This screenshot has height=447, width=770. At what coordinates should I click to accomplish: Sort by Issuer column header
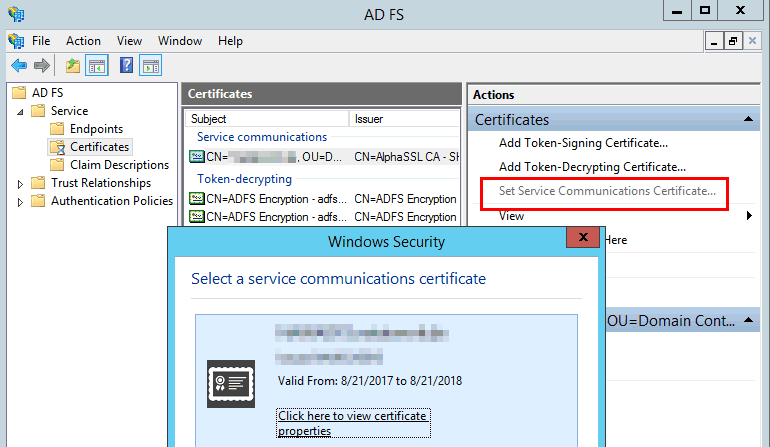pyautogui.click(x=404, y=119)
